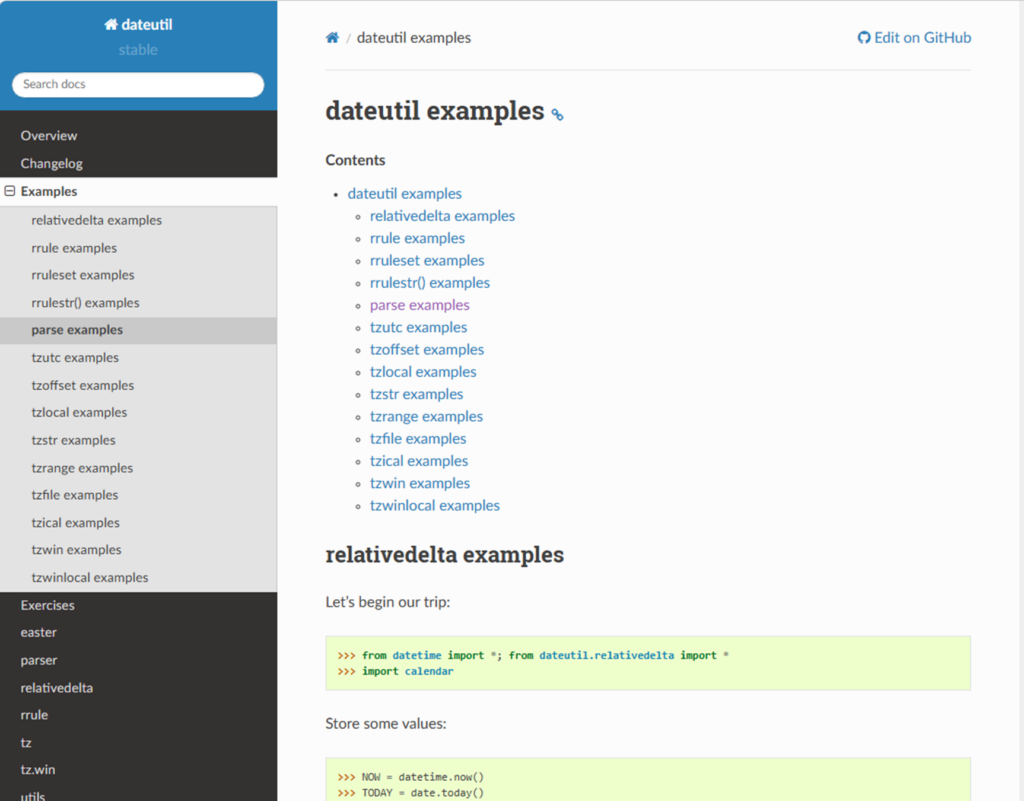Go to tzwin examples in the sidebar
This screenshot has width=1024, height=801.
tap(76, 550)
